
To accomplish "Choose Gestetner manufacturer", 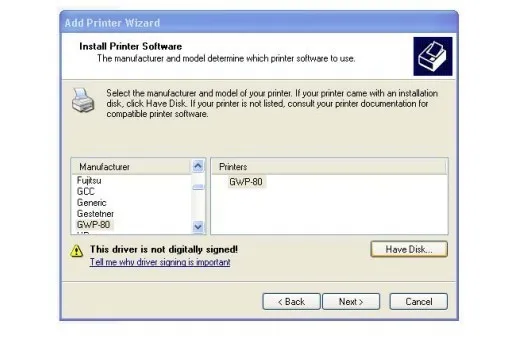I will coord(95,214).
